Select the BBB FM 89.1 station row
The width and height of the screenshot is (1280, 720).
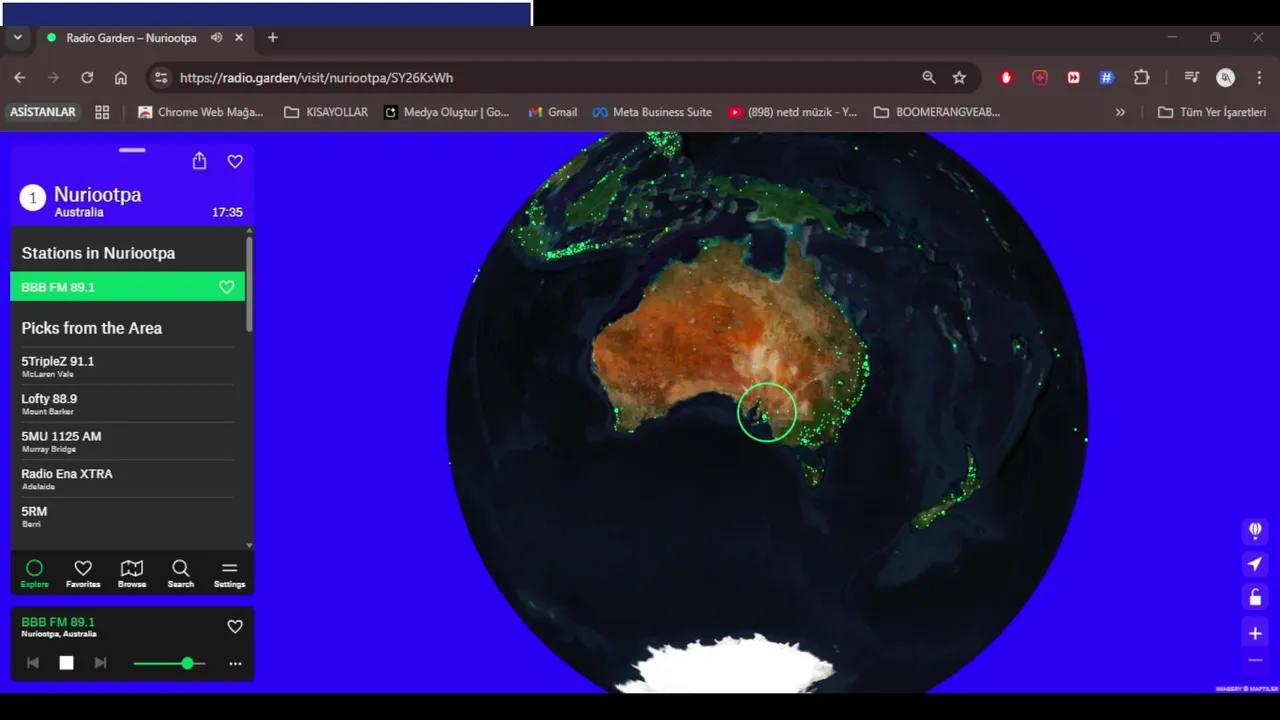coord(127,287)
